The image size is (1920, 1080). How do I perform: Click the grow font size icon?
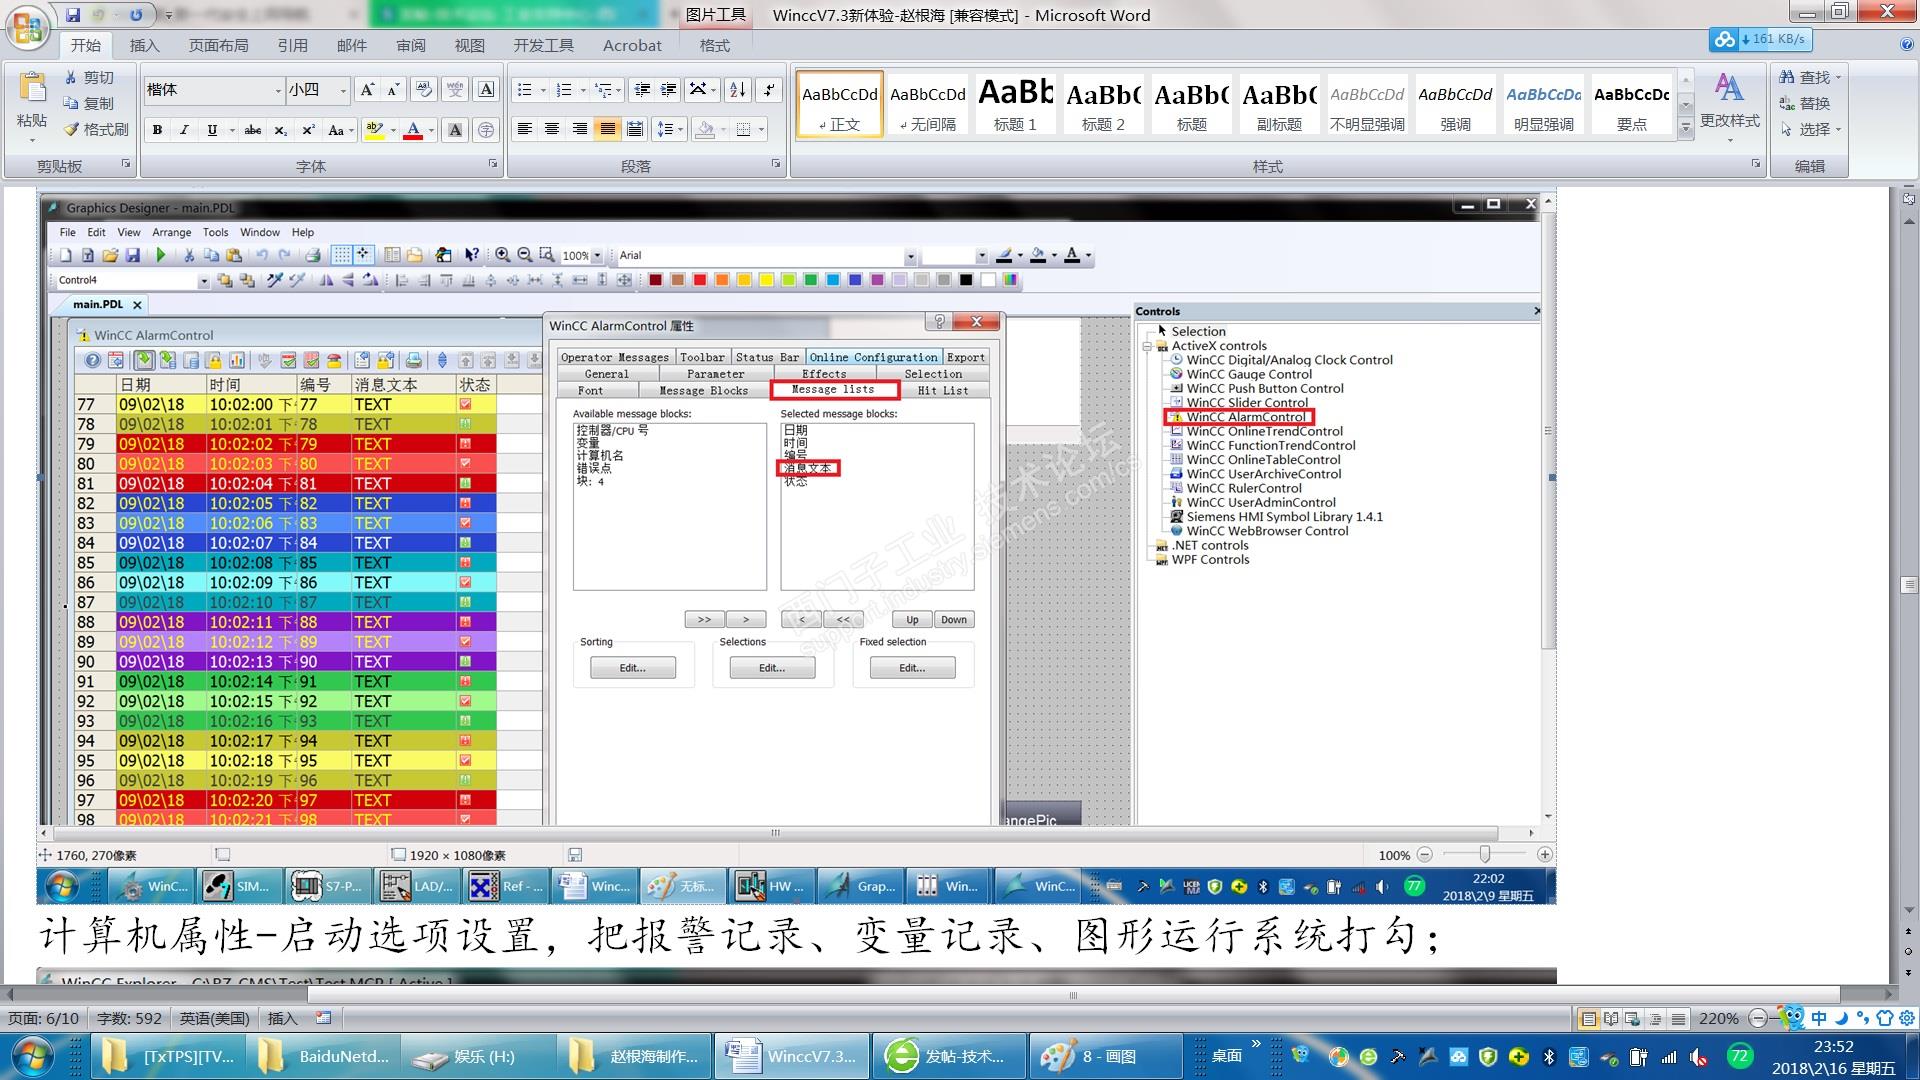(366, 90)
